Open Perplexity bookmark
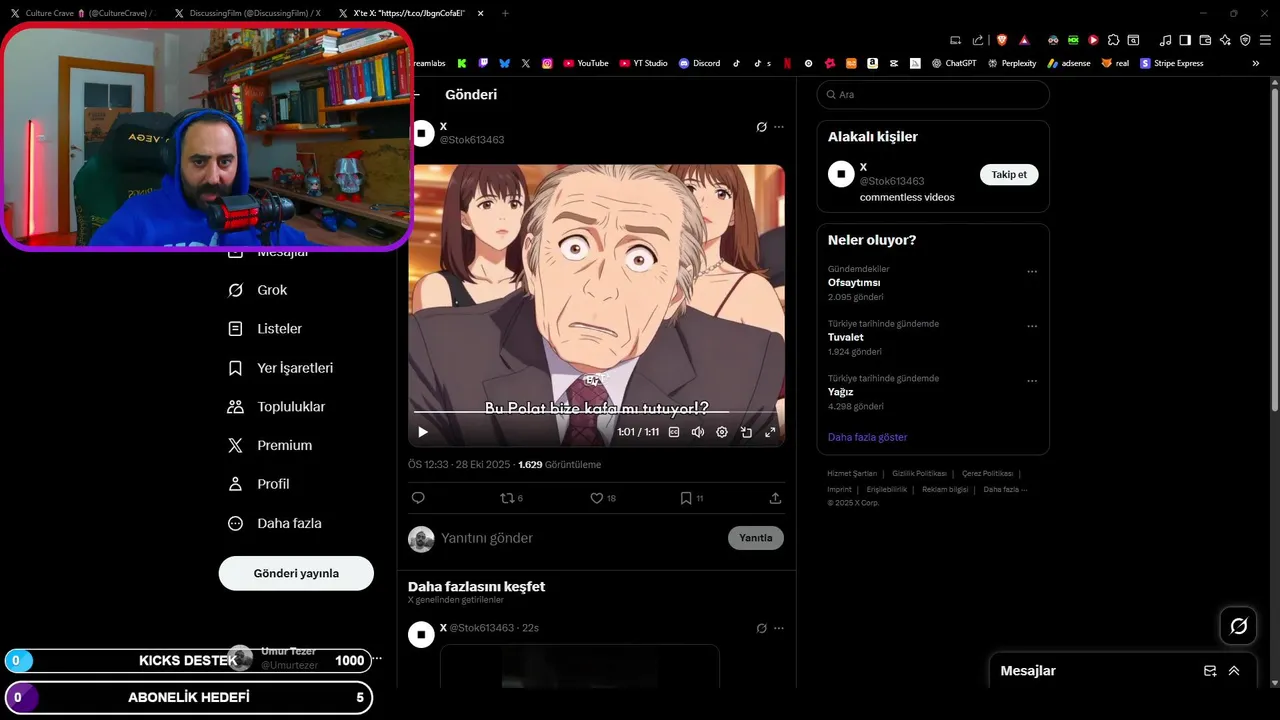This screenshot has height=720, width=1280. tap(1012, 63)
